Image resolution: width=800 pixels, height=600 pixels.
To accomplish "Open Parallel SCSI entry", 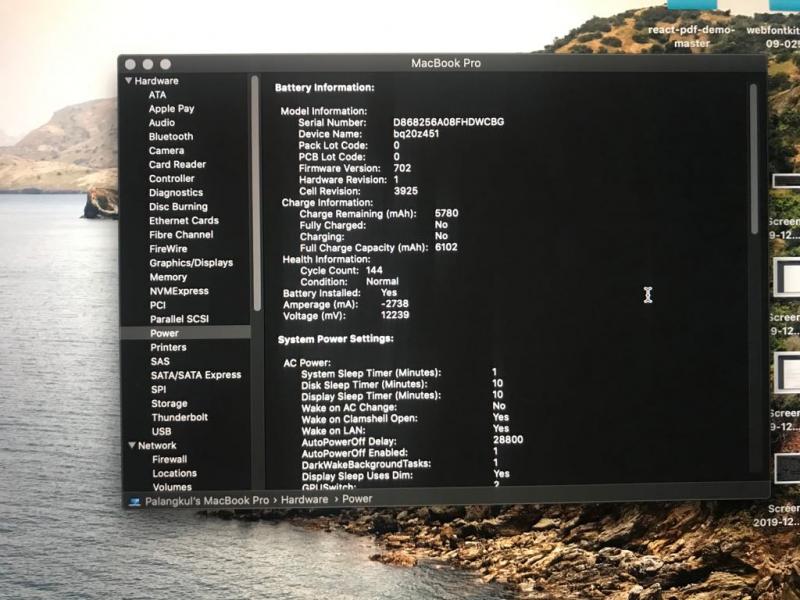I will [x=179, y=319].
